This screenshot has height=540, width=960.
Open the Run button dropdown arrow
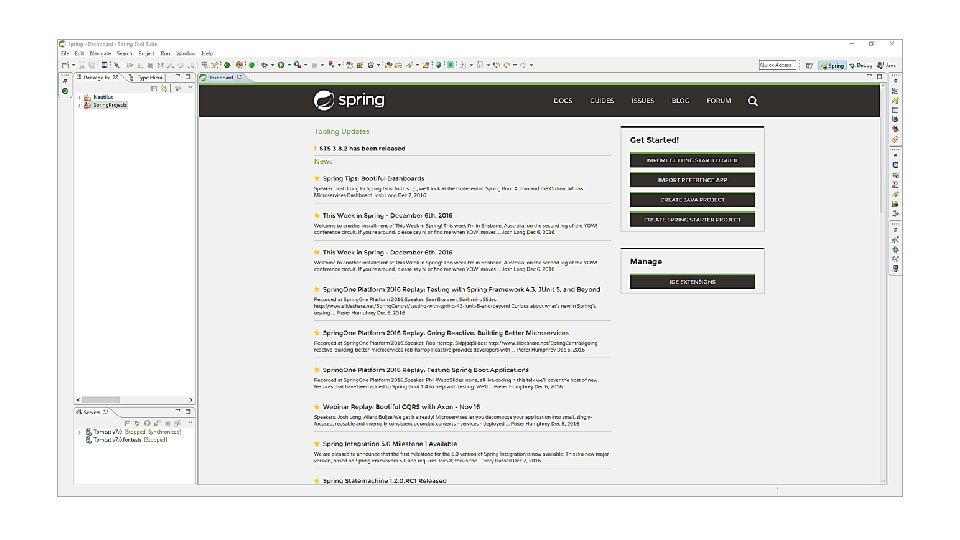pyautogui.click(x=290, y=65)
